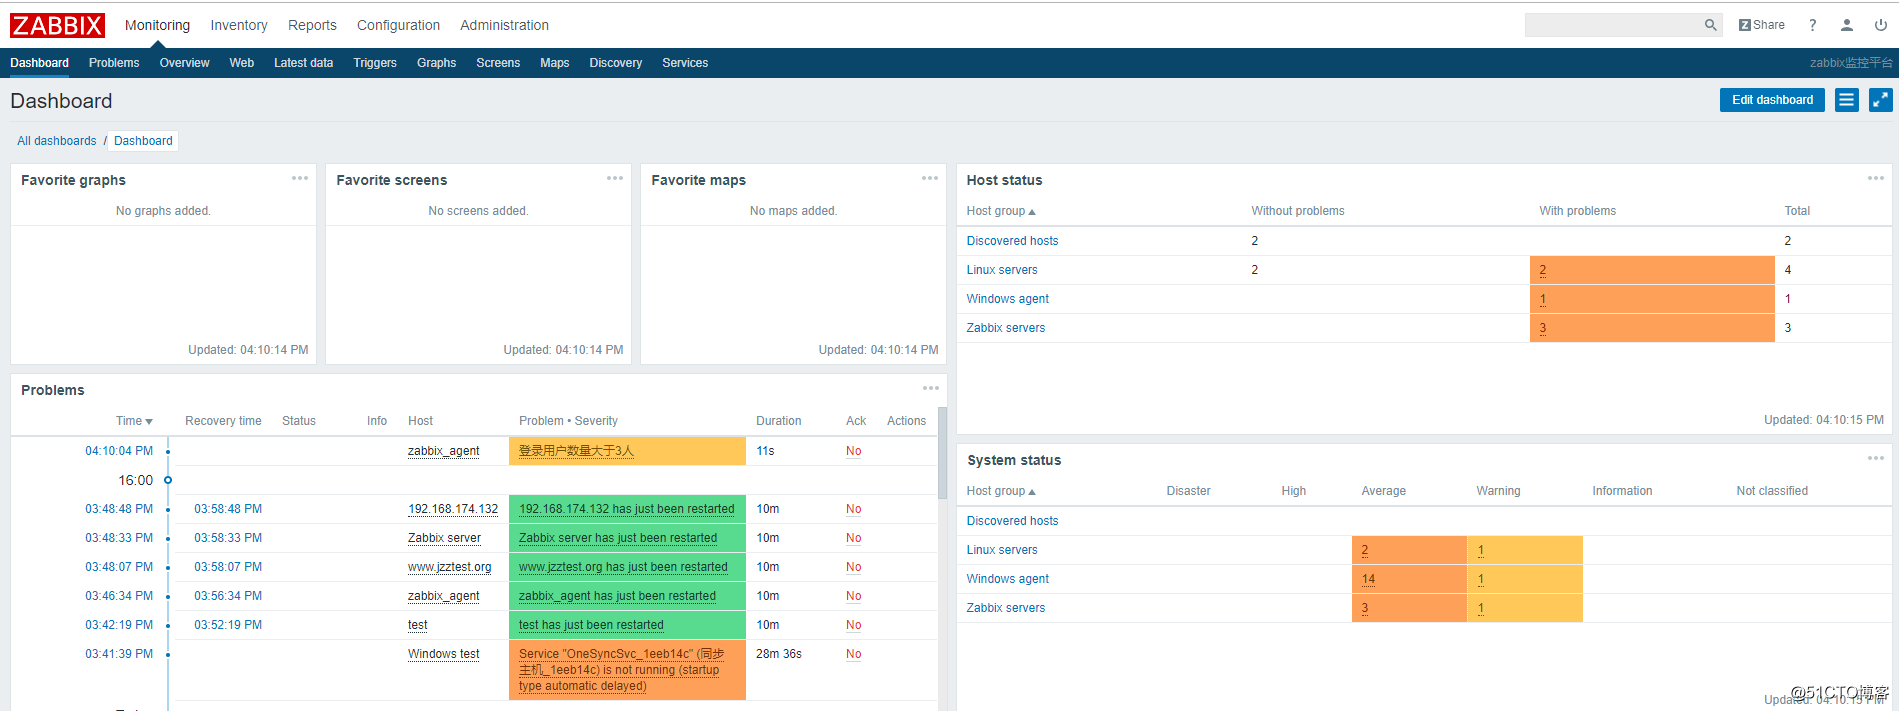The image size is (1899, 711).
Task: Open the Reports menu
Action: pos(312,25)
